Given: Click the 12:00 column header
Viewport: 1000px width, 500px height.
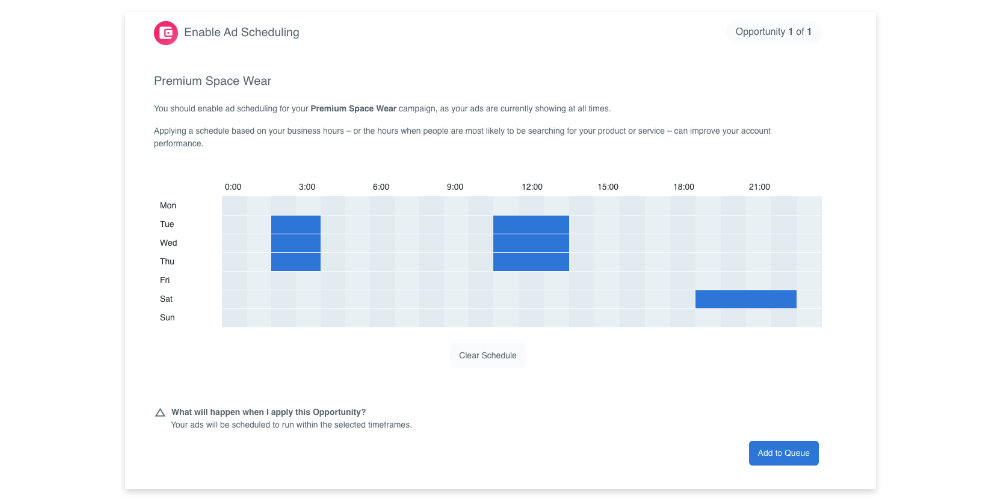Looking at the screenshot, I should pyautogui.click(x=532, y=187).
